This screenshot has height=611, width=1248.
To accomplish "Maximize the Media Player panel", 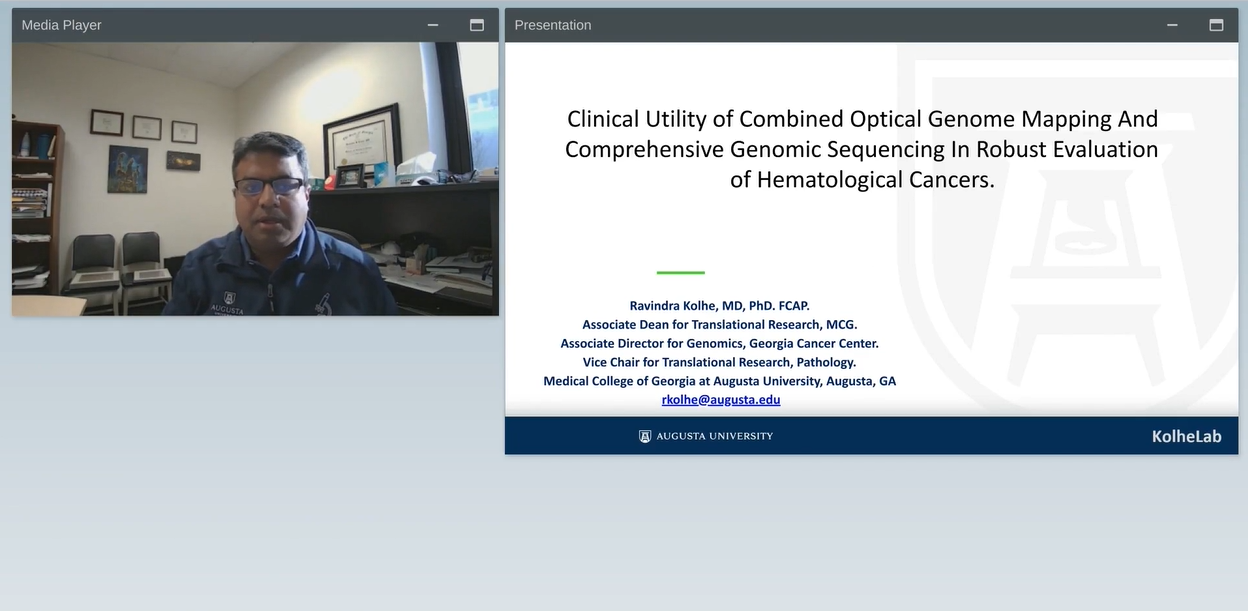I will (477, 25).
